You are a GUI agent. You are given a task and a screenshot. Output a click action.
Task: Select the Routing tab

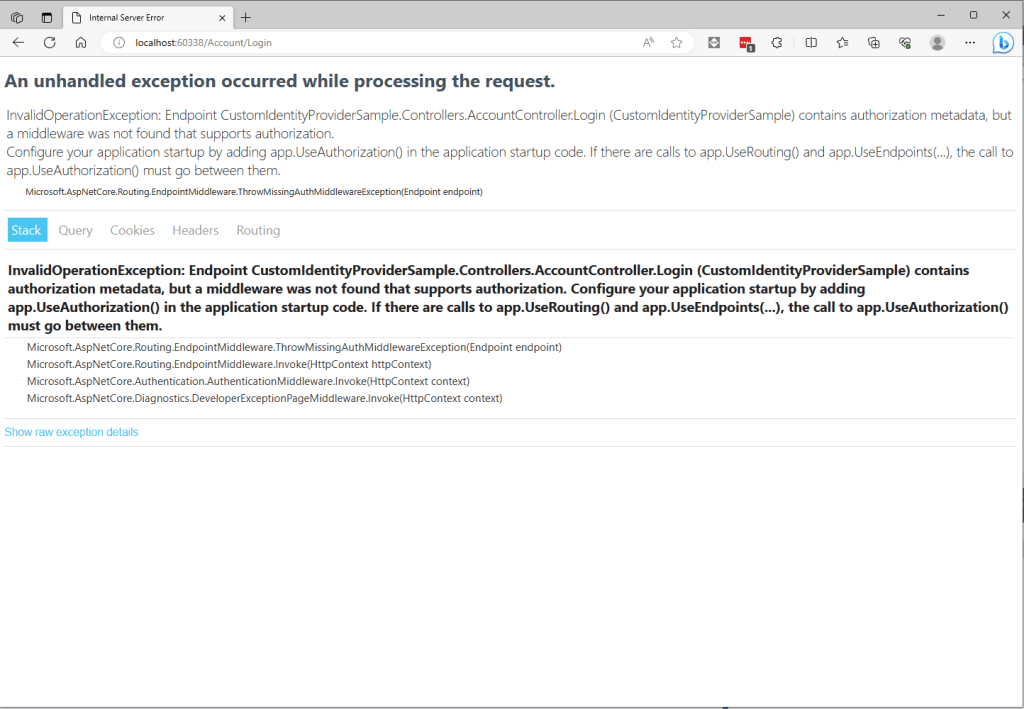tap(258, 230)
